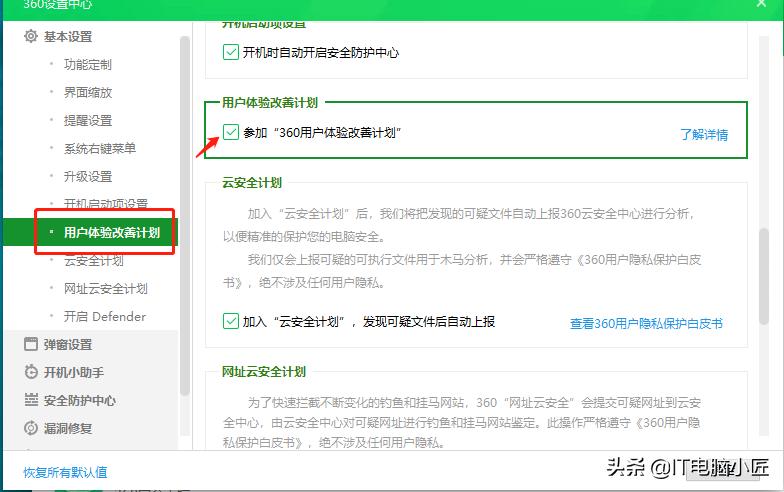Open 漏洞修复 category
784x492 pixels.
[68, 428]
